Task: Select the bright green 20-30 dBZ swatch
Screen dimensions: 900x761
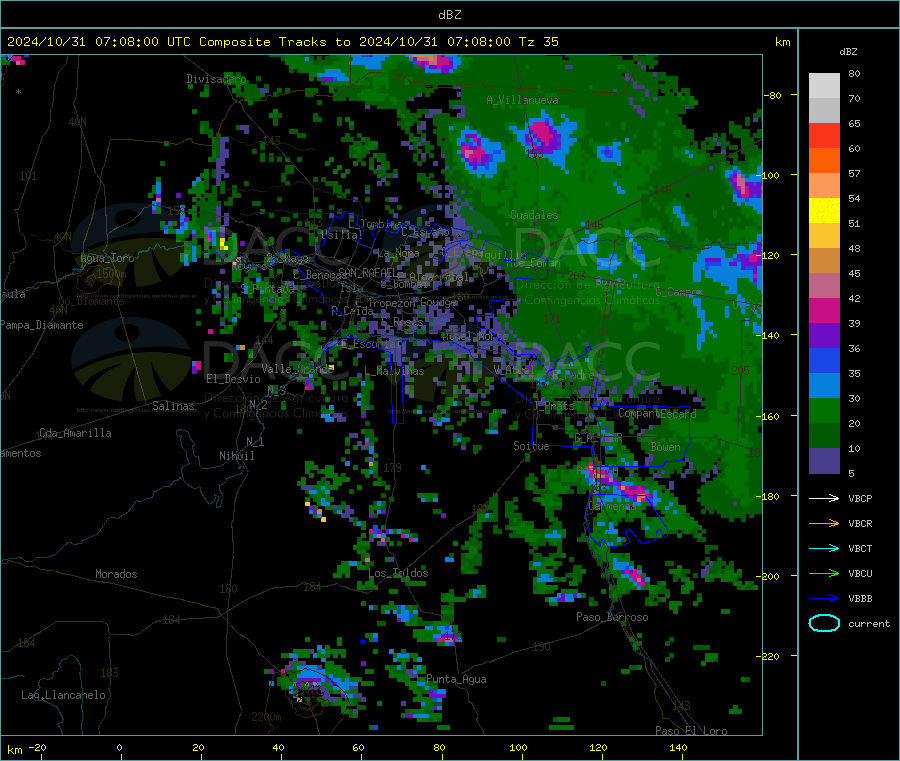Action: pyautogui.click(x=824, y=411)
